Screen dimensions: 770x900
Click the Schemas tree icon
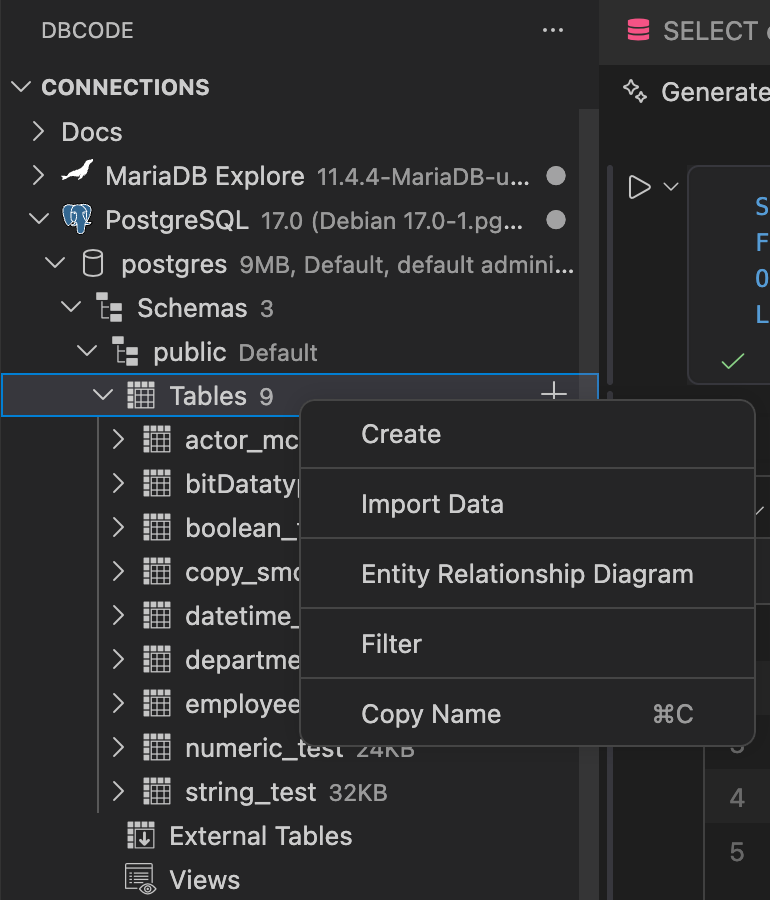[109, 307]
